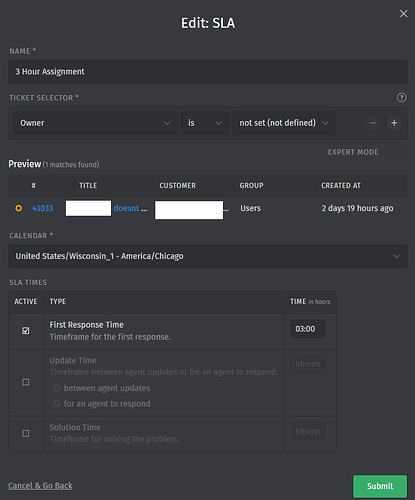415x500 pixels.
Task: Open the ticket selector help icon
Action: (401, 97)
